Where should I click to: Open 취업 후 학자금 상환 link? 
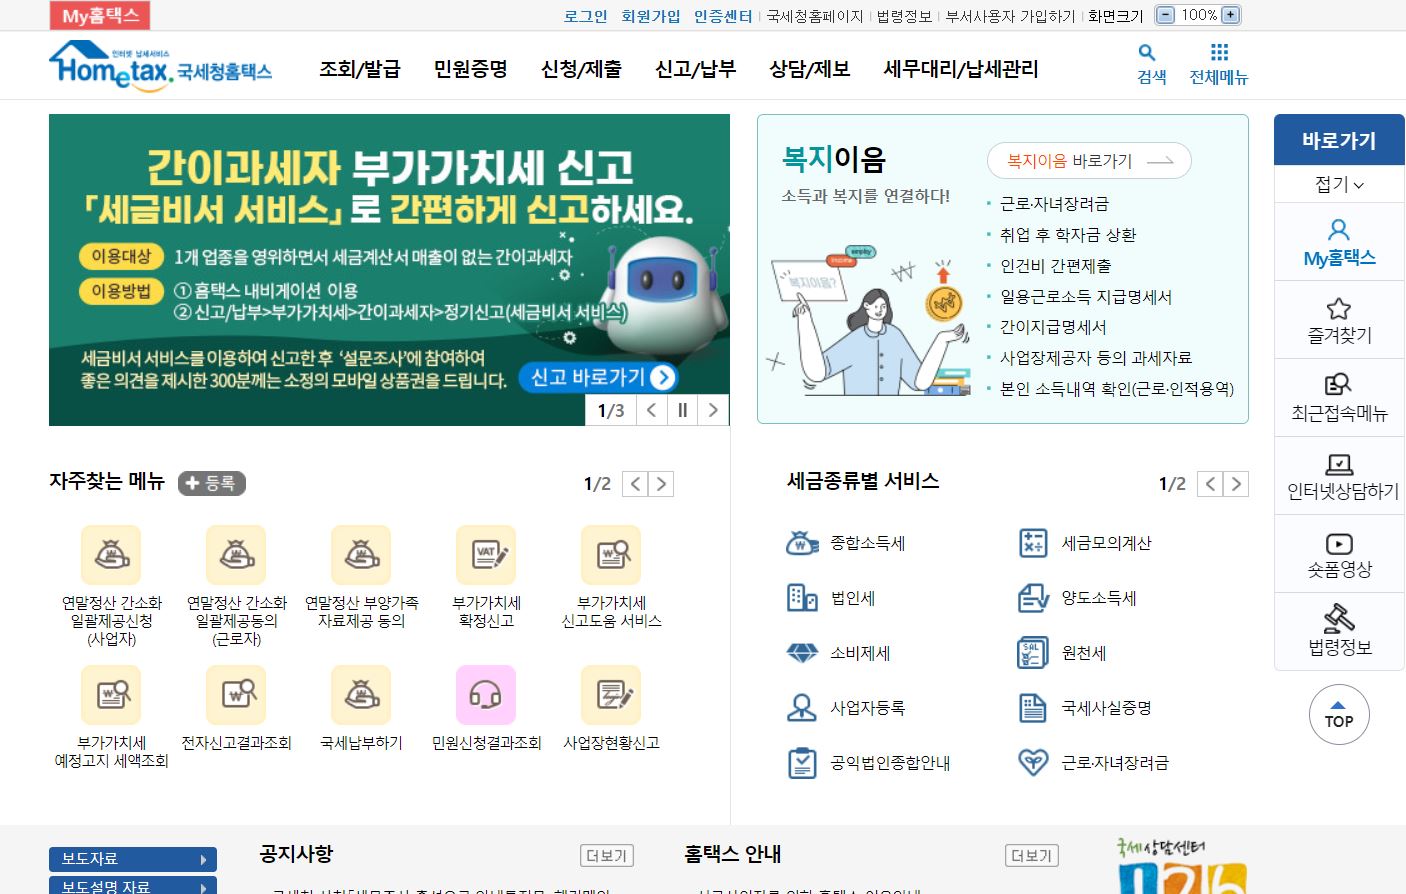pos(1068,235)
